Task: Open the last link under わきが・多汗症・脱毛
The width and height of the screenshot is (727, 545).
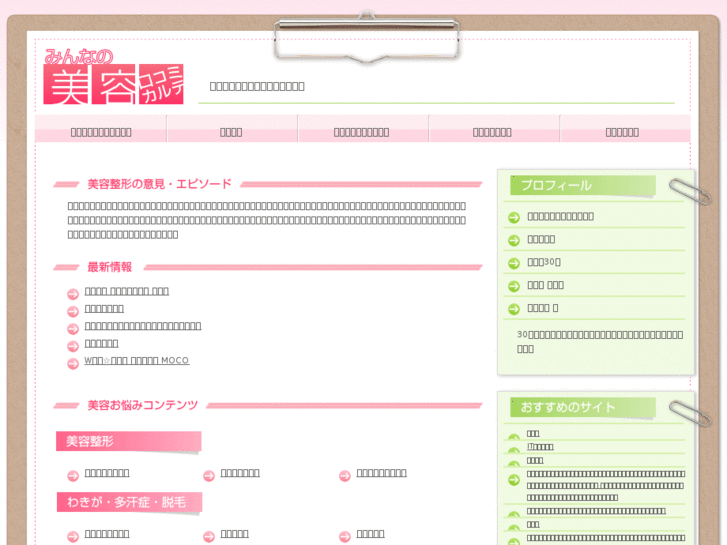Action: [370, 534]
